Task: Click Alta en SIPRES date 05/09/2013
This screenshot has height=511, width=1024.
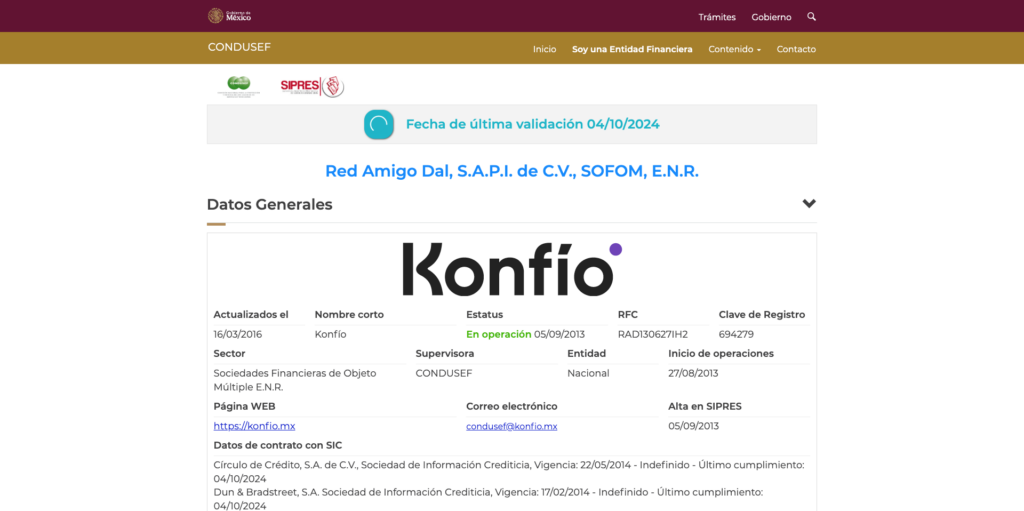Action: tap(694, 426)
